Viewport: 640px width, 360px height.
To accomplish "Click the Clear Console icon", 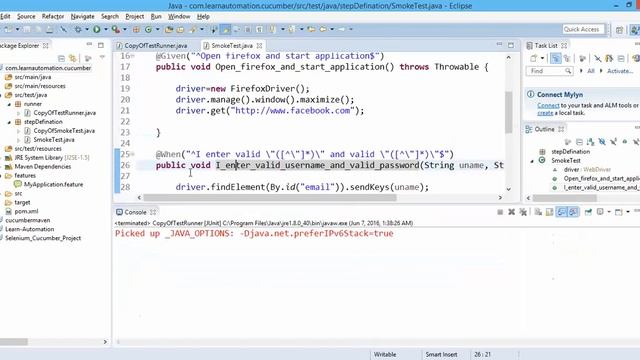I will pyautogui.click(x=538, y=212).
